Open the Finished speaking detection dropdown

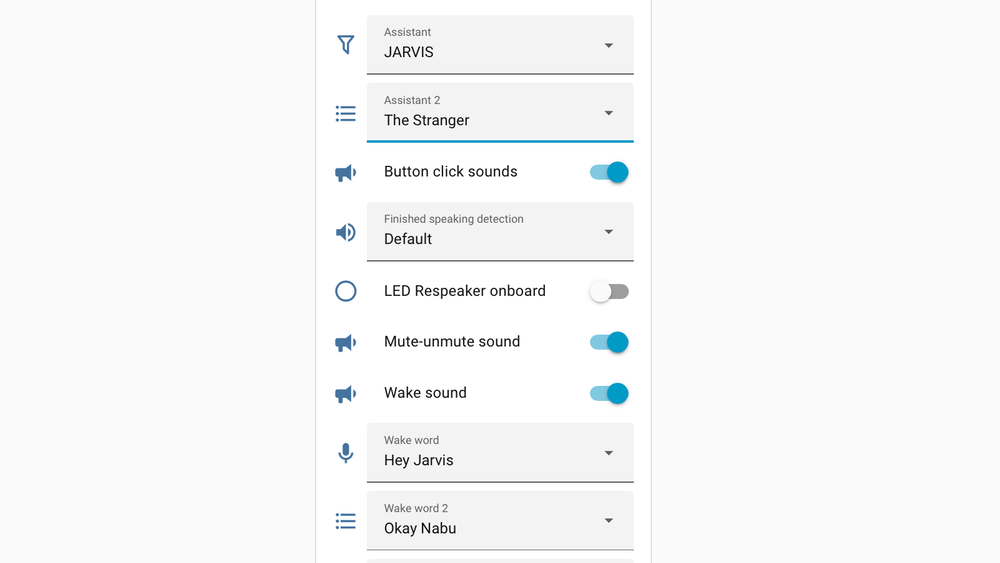500,231
